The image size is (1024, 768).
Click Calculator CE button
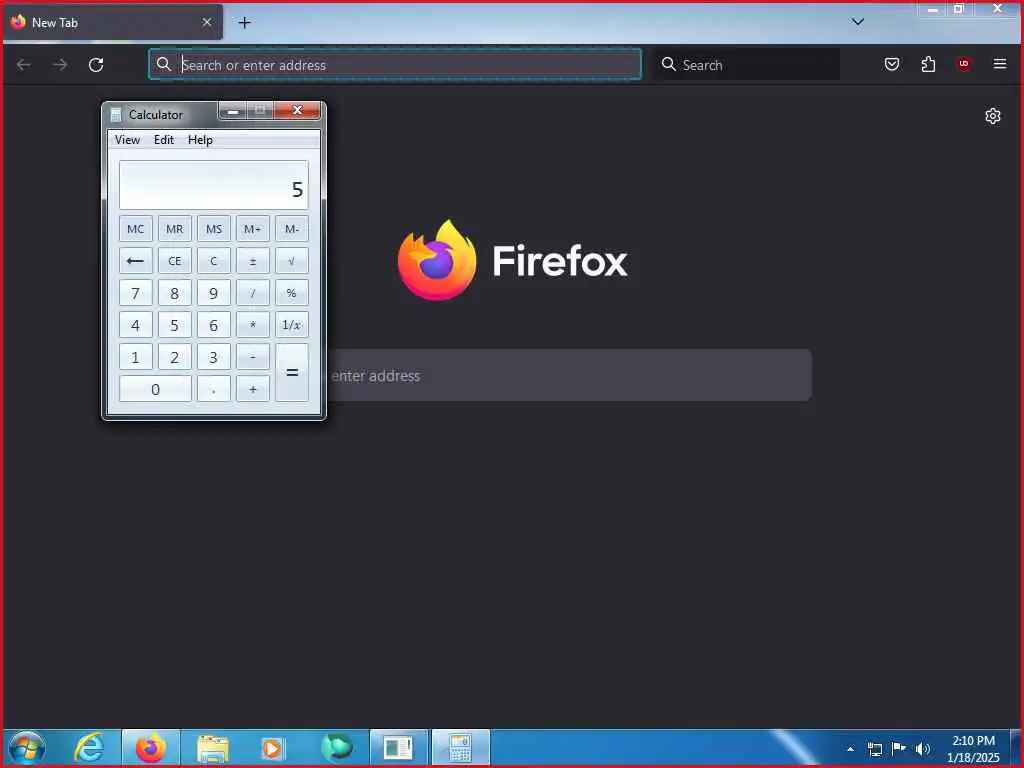174,261
